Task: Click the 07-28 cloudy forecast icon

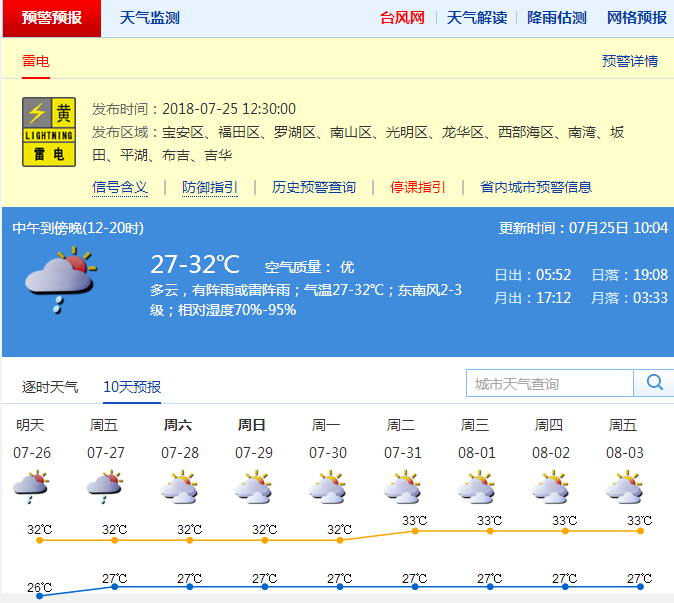Action: (x=179, y=489)
